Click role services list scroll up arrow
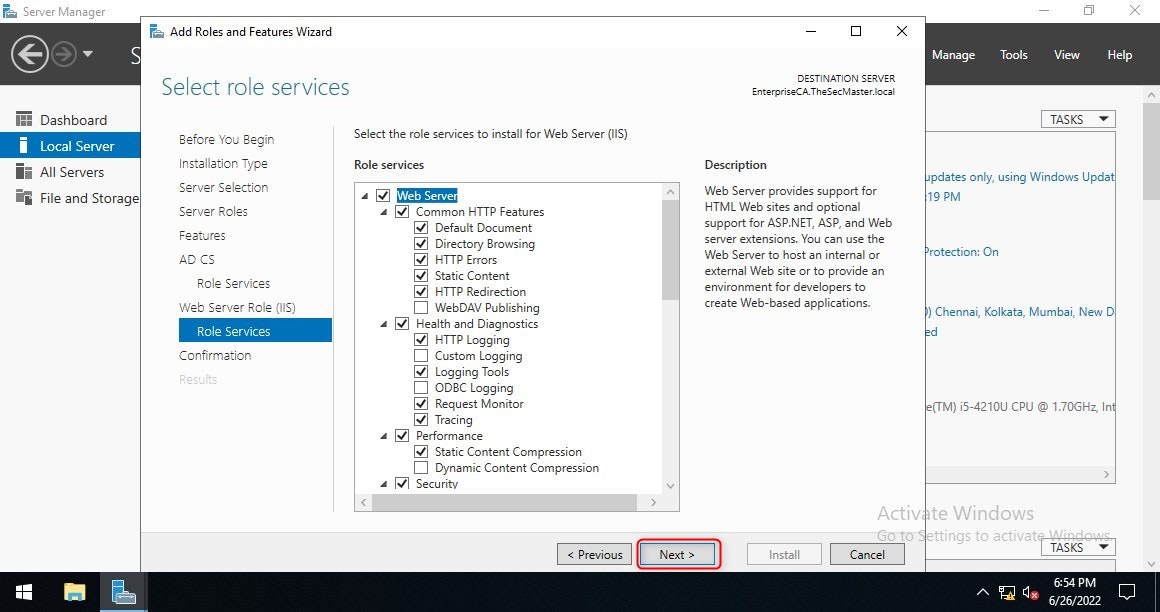The width and height of the screenshot is (1160, 612). point(670,192)
